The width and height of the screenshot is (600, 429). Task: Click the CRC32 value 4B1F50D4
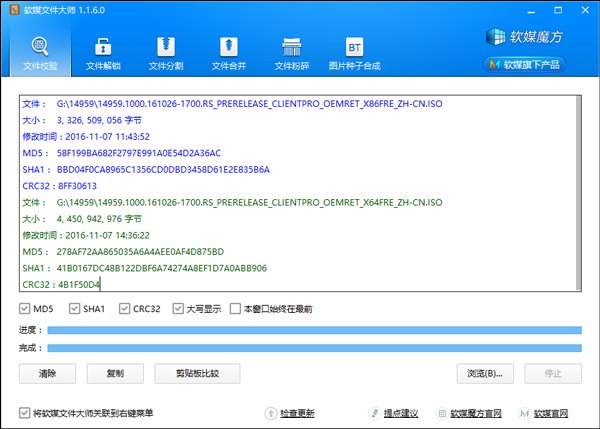click(x=79, y=285)
